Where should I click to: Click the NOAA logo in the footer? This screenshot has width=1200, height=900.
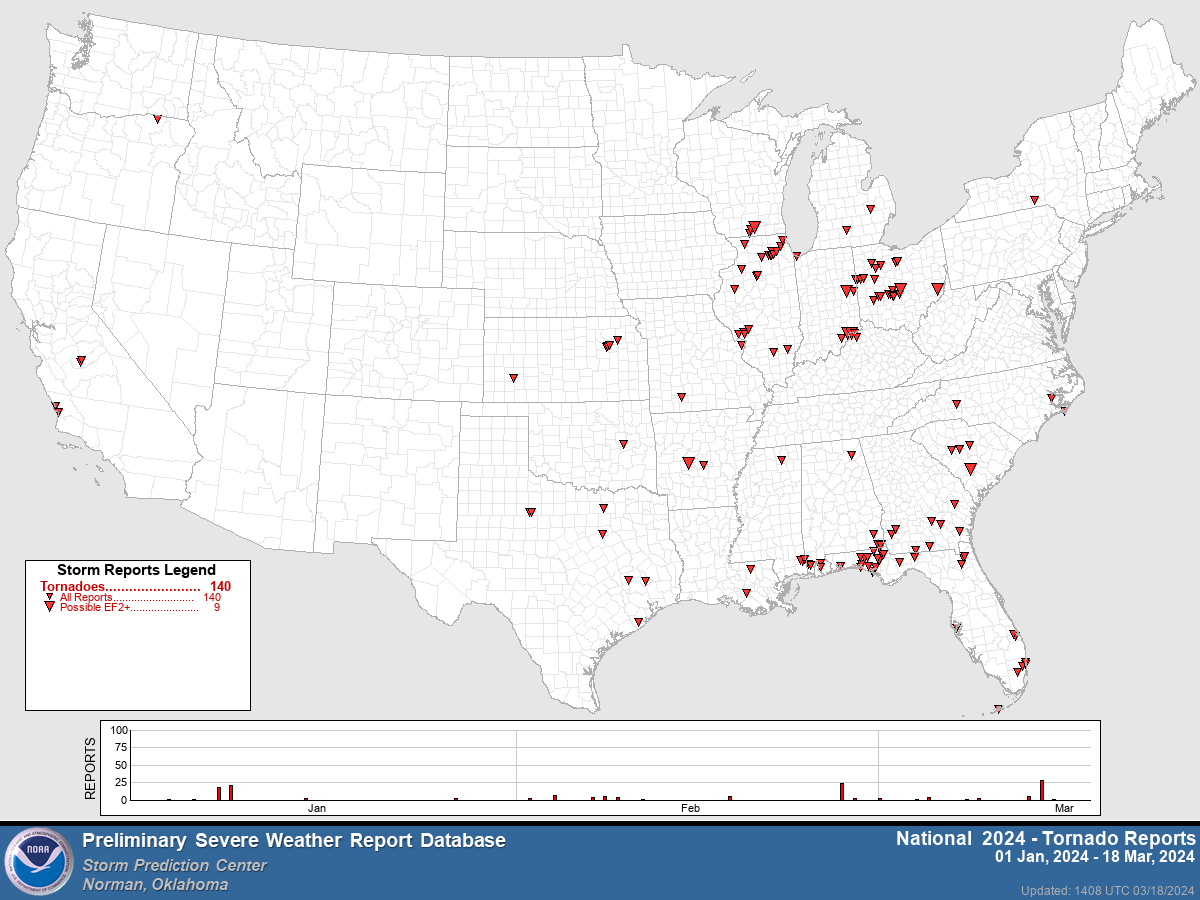[x=40, y=862]
